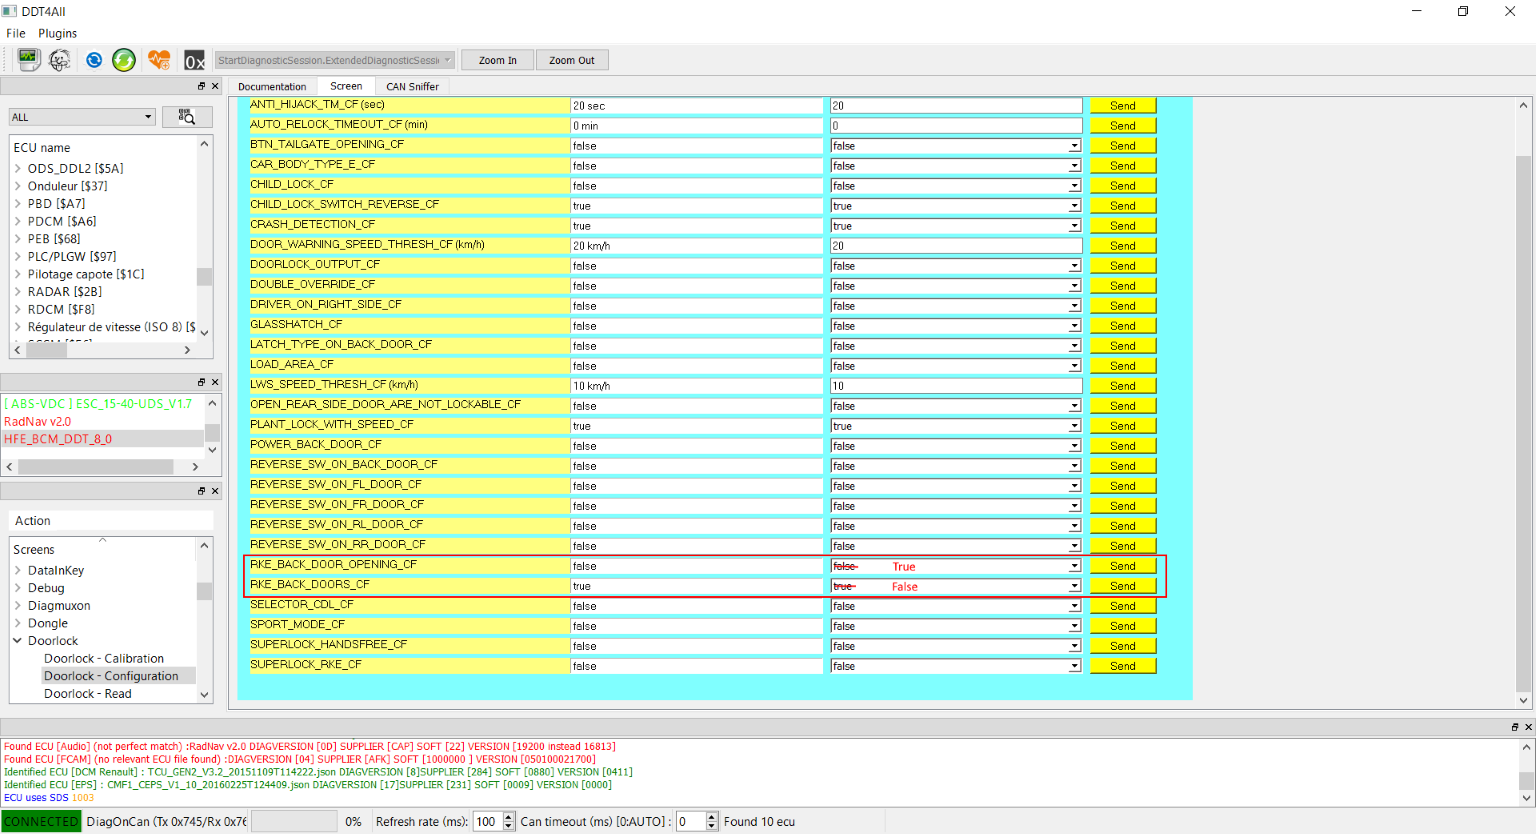
Task: Switch to the Screen tab
Action: (346, 86)
